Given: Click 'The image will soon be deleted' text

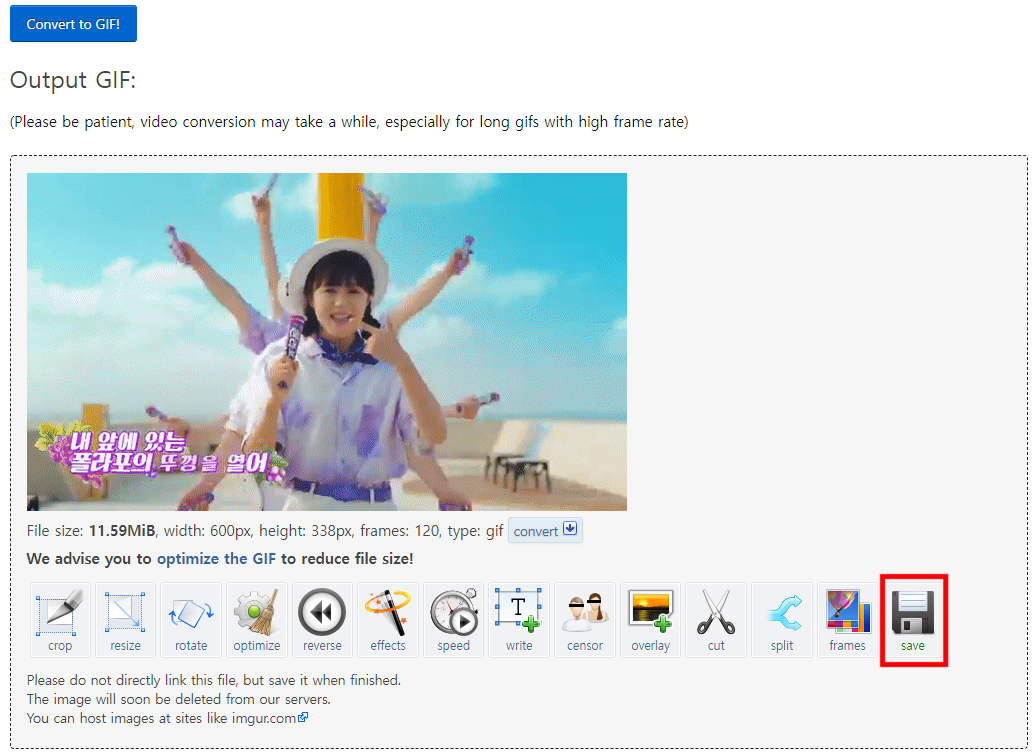Looking at the screenshot, I should (x=179, y=699).
